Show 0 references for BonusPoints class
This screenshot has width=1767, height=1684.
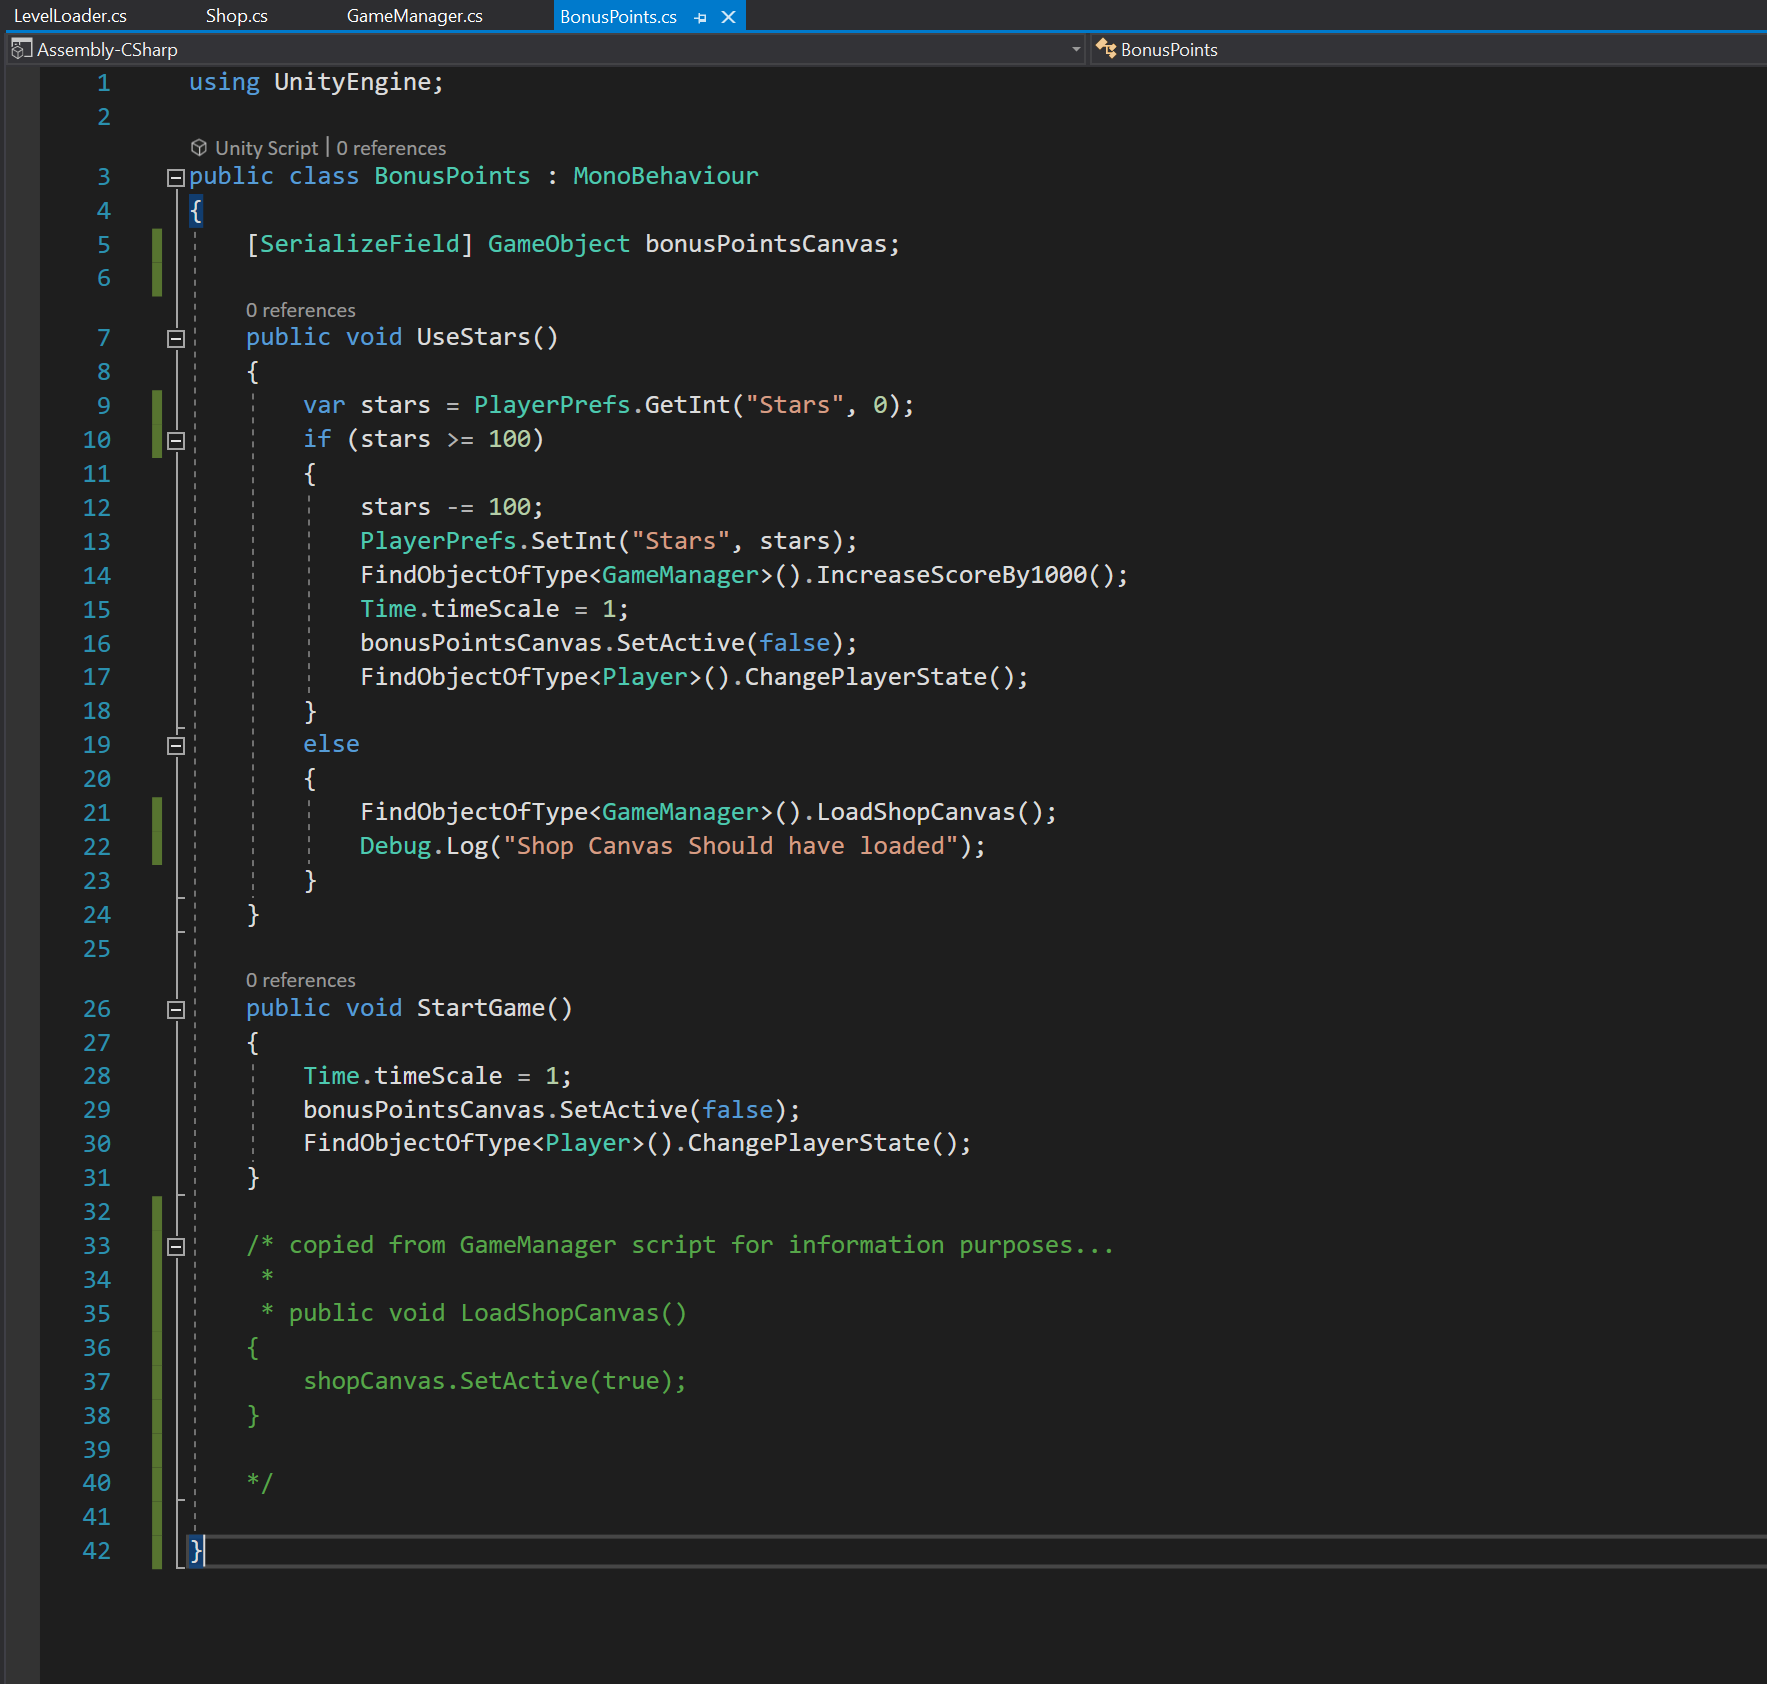point(391,148)
